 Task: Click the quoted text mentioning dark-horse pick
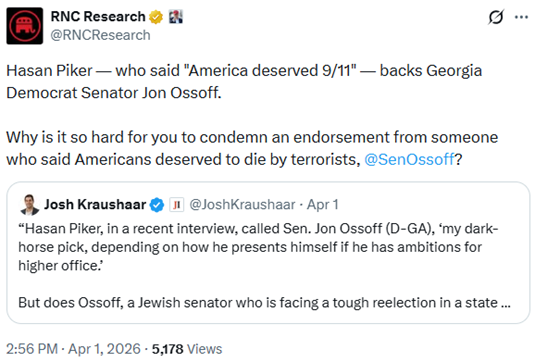tap(258, 247)
